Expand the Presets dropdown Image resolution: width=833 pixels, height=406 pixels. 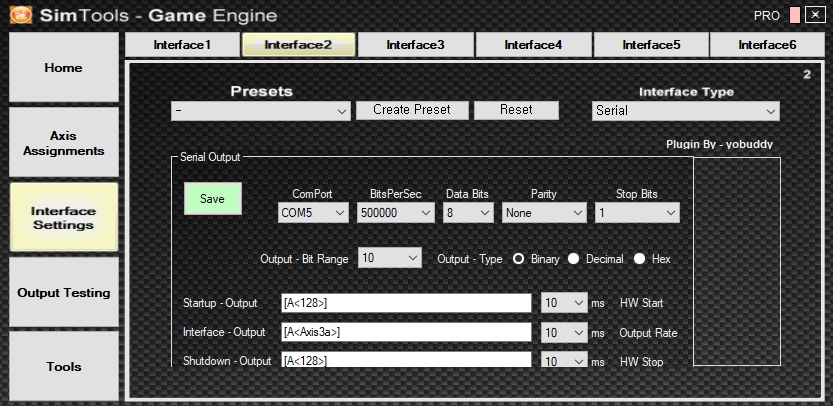(261, 111)
